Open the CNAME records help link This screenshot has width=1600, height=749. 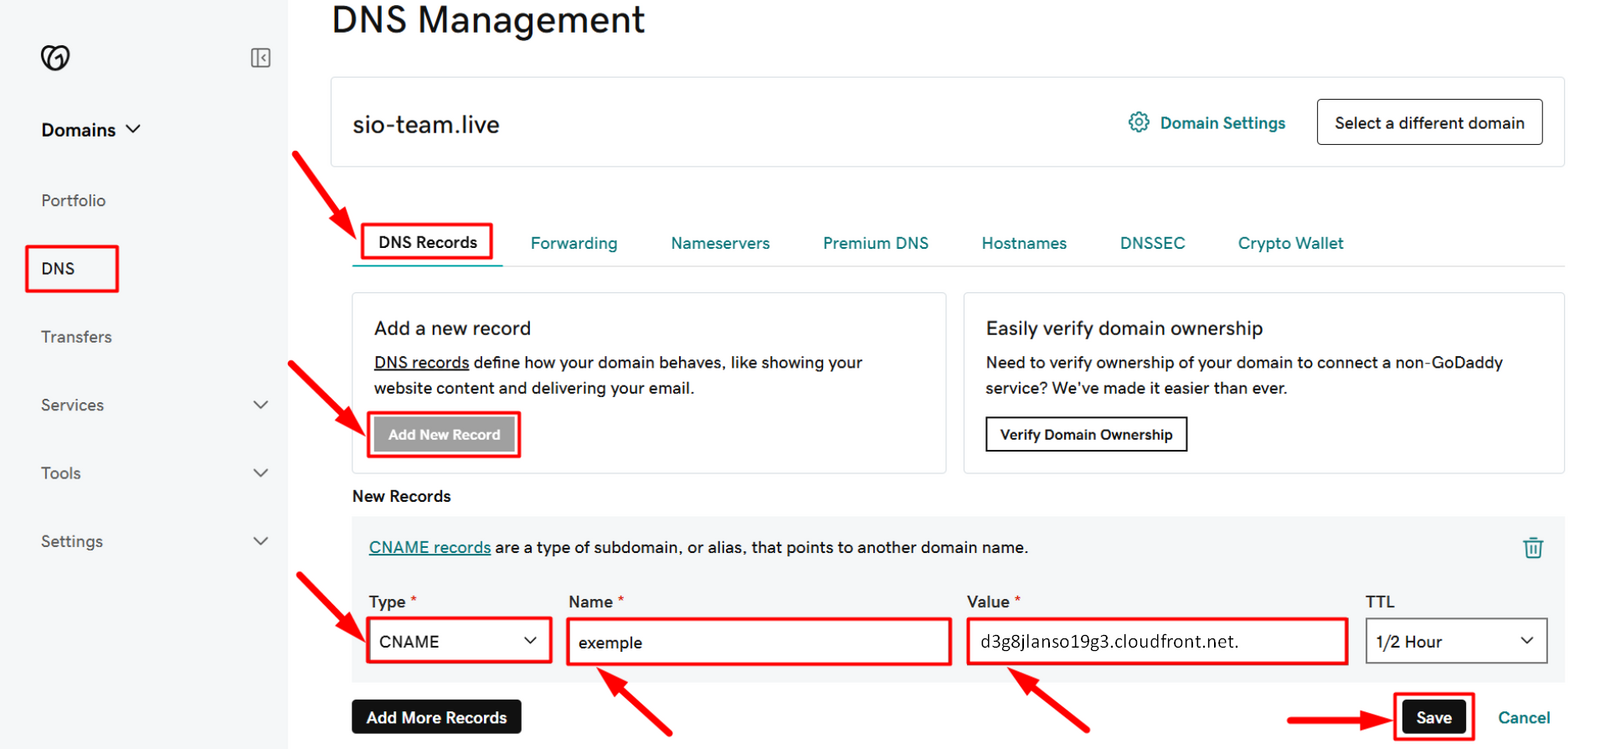pyautogui.click(x=429, y=547)
